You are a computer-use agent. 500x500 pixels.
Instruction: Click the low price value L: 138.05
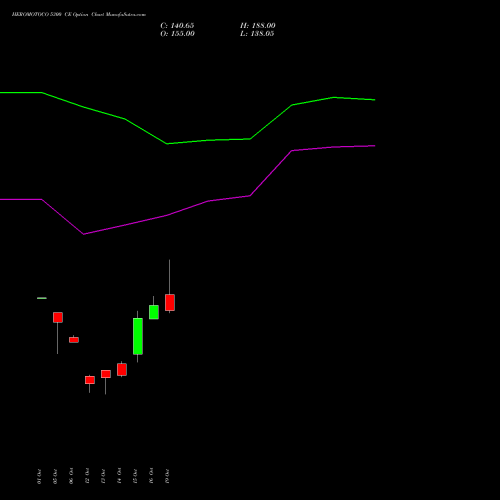(257, 34)
